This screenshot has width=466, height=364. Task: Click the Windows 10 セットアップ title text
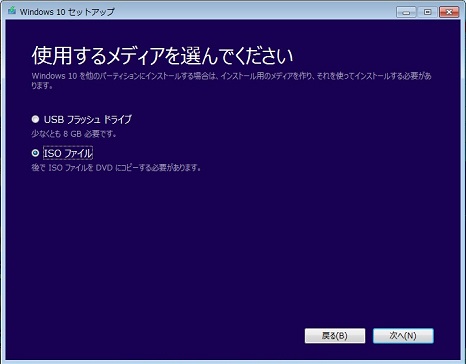click(x=67, y=12)
